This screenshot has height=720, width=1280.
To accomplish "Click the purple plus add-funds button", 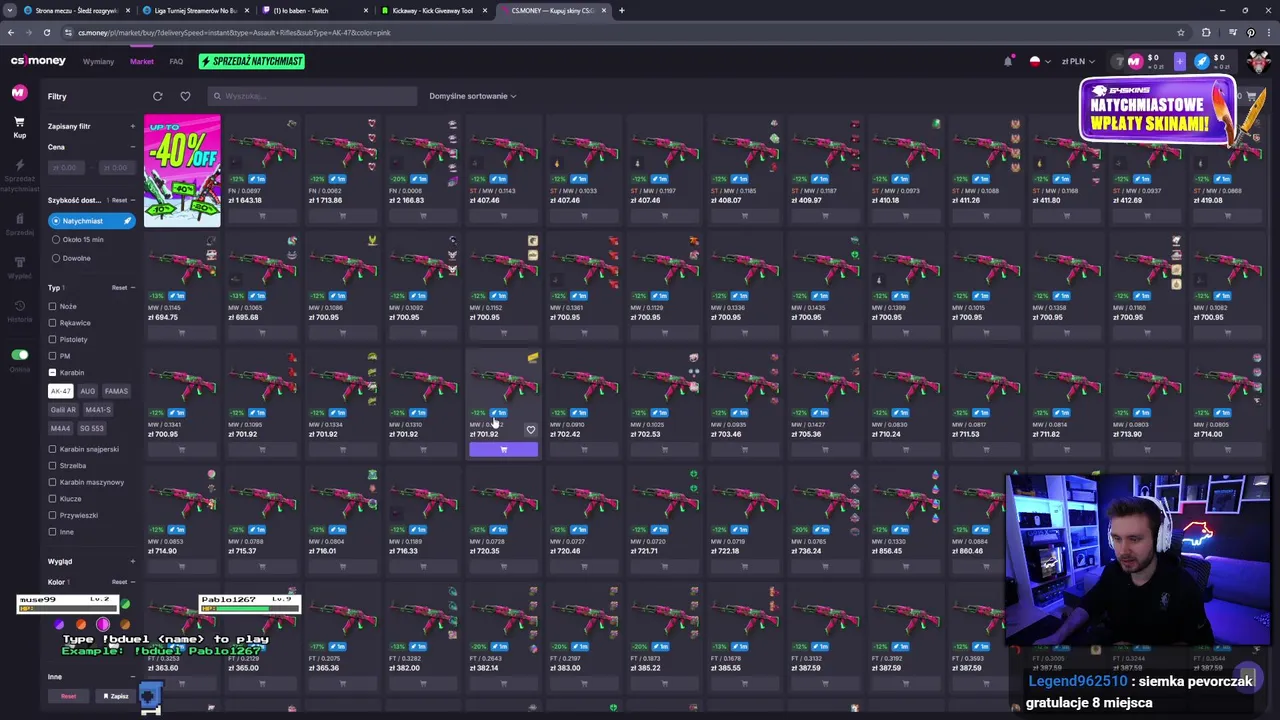I will coord(1179,61).
